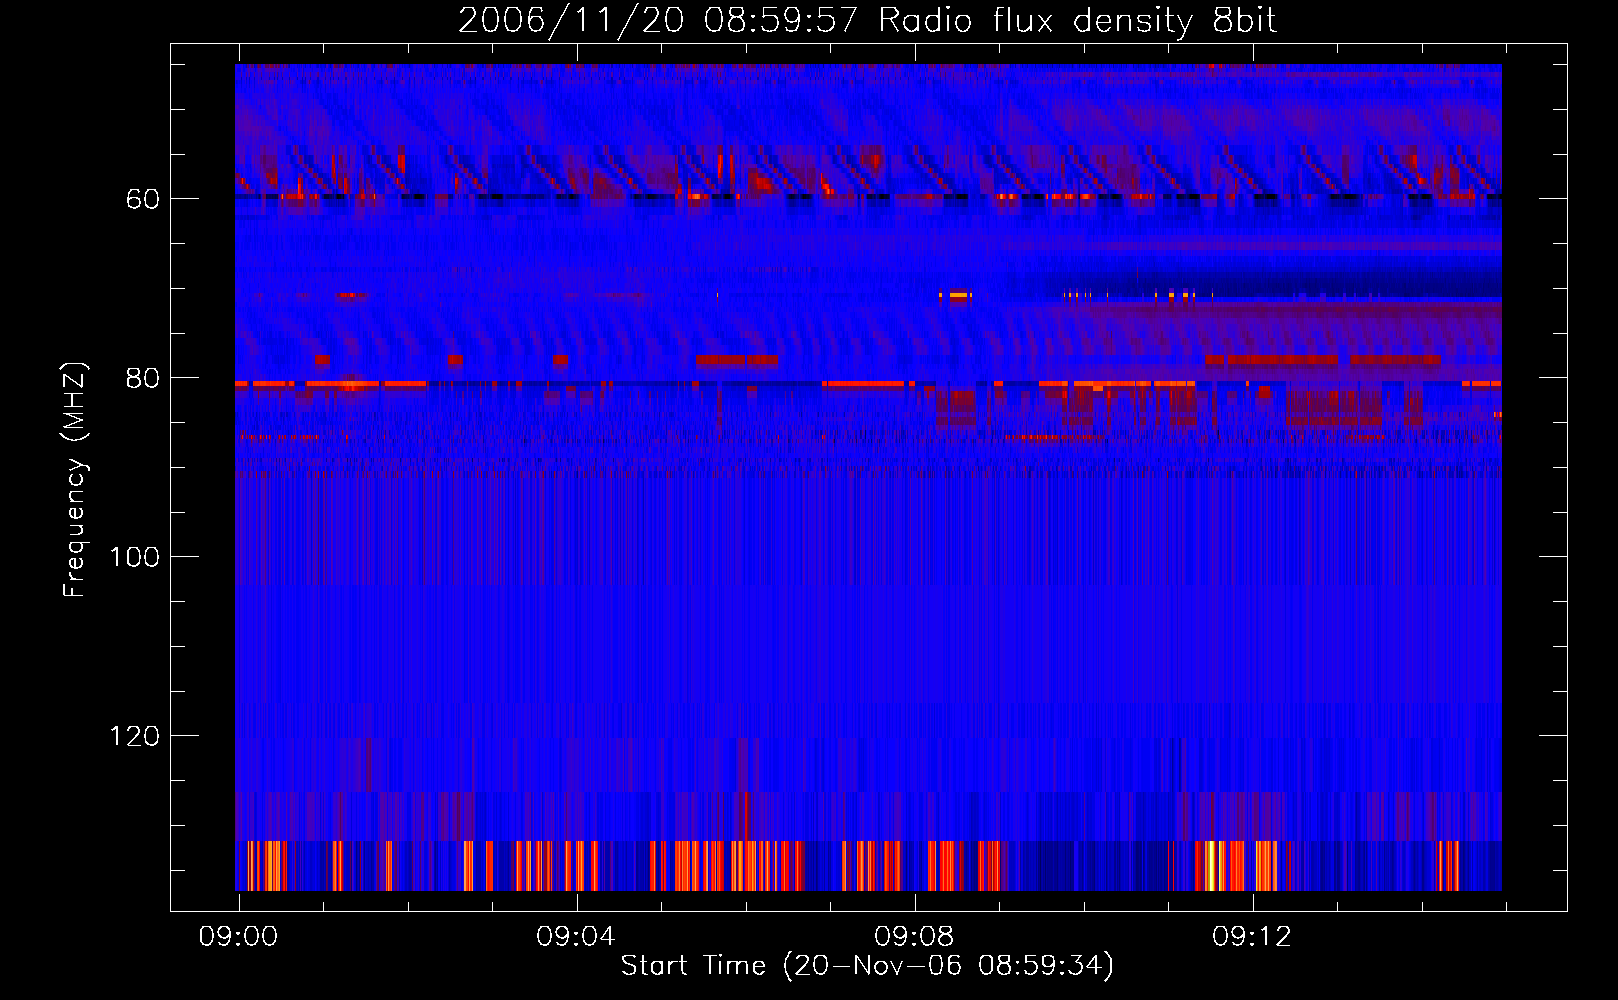The width and height of the screenshot is (1618, 1000).
Task: Click the 120 frequency tick label
Action: [134, 736]
